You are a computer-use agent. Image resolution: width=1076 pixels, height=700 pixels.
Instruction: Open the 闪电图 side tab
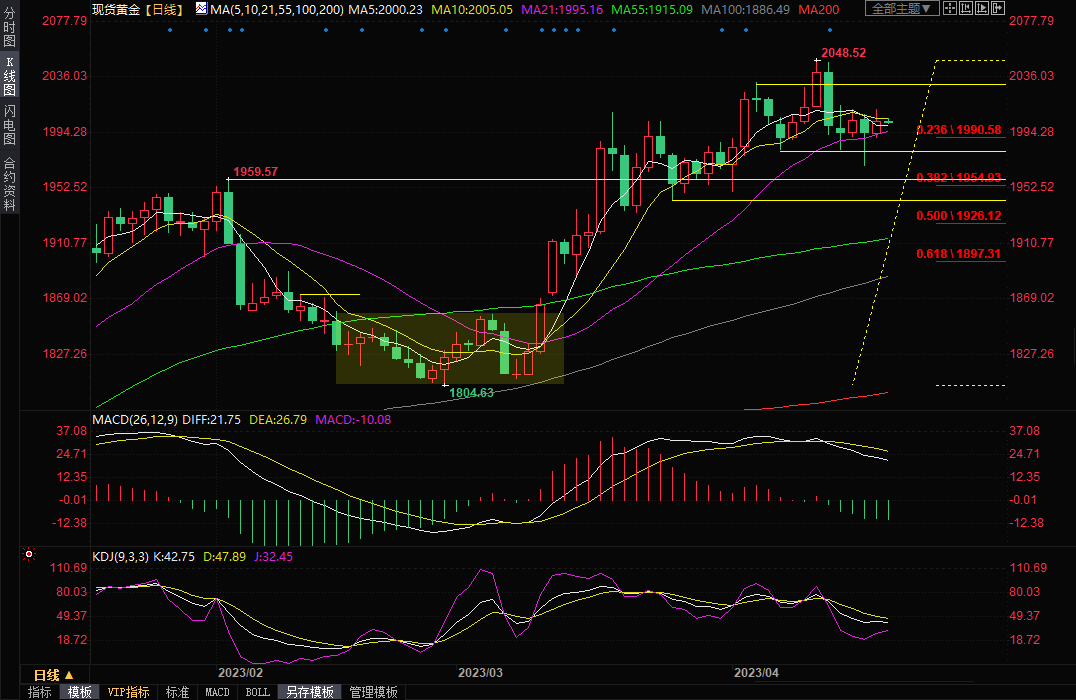[x=9, y=124]
